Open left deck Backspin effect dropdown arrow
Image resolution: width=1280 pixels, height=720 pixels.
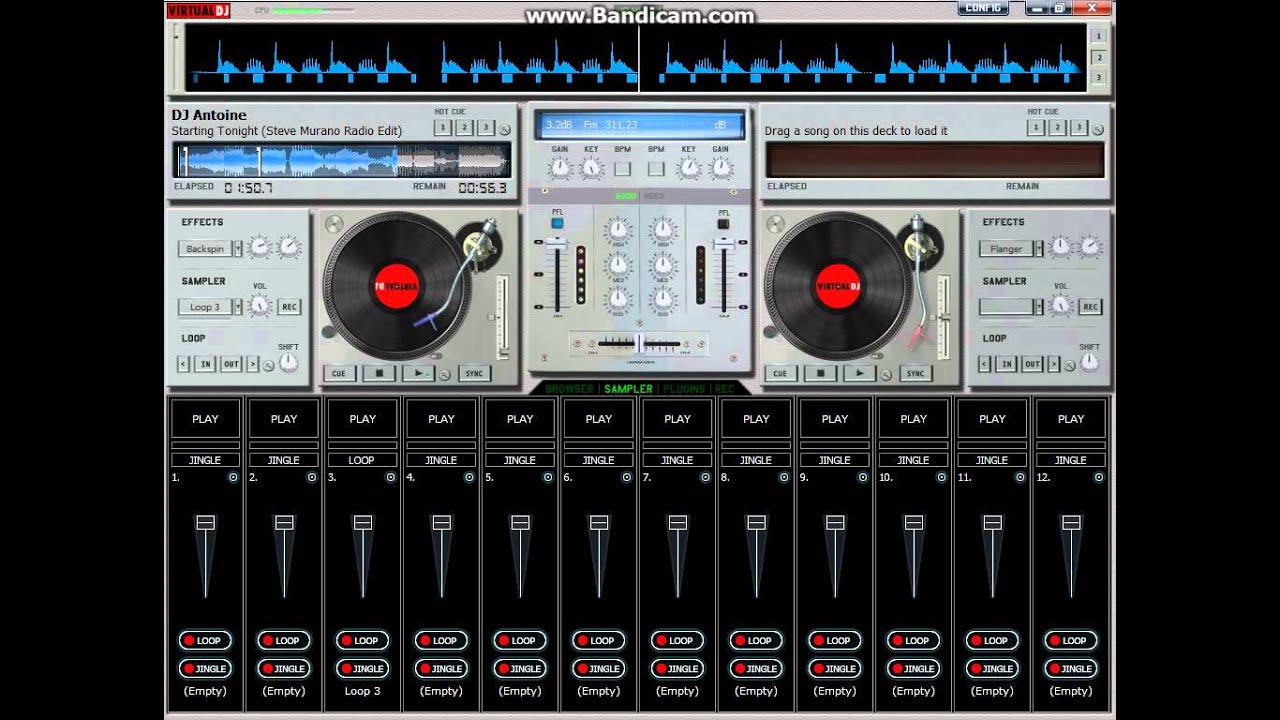click(238, 249)
